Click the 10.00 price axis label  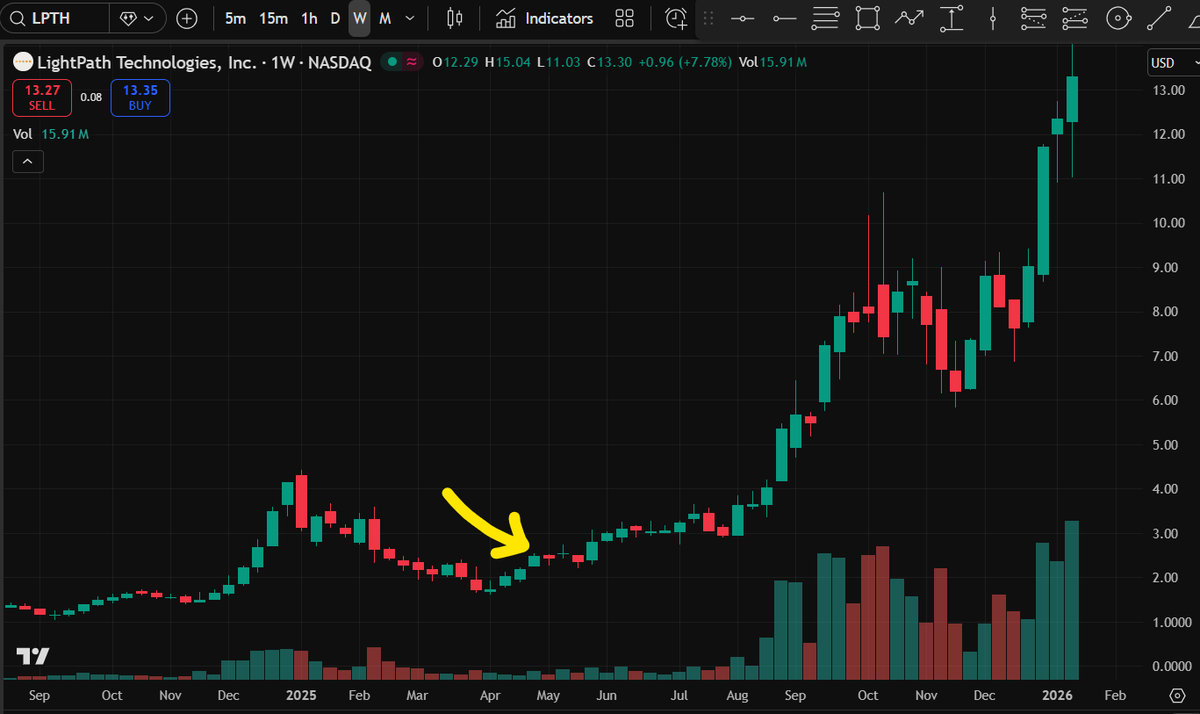click(1169, 223)
